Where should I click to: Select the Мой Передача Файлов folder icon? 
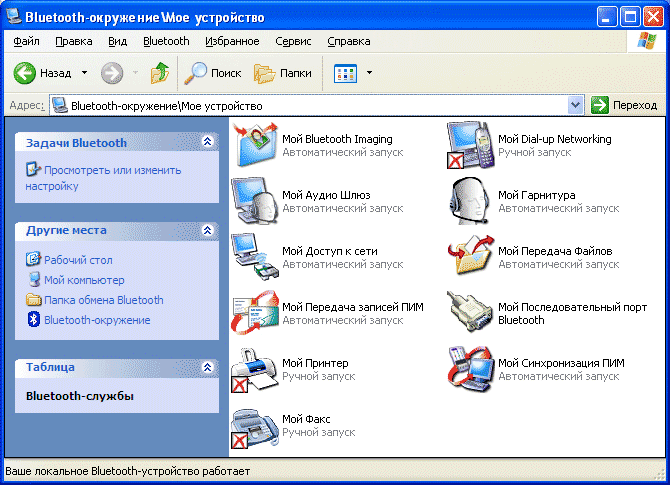coord(471,255)
